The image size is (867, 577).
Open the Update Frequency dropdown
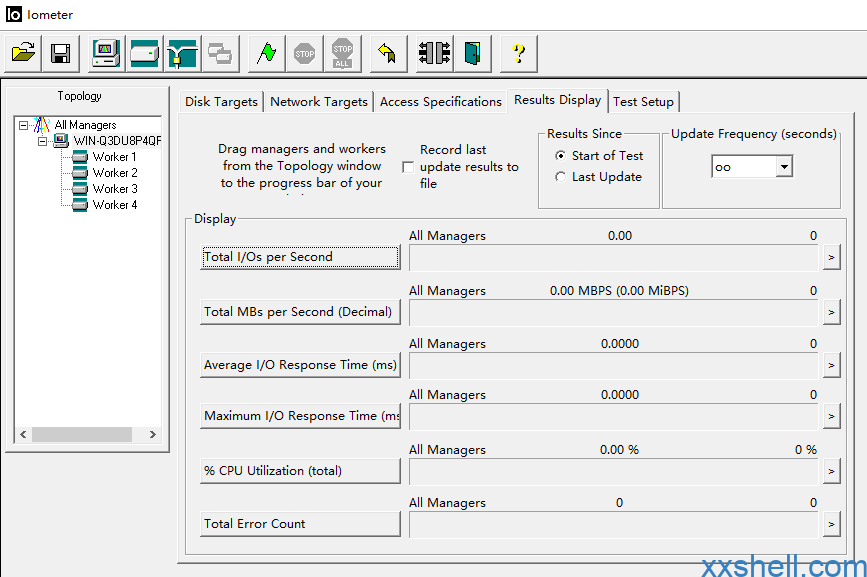(x=784, y=166)
